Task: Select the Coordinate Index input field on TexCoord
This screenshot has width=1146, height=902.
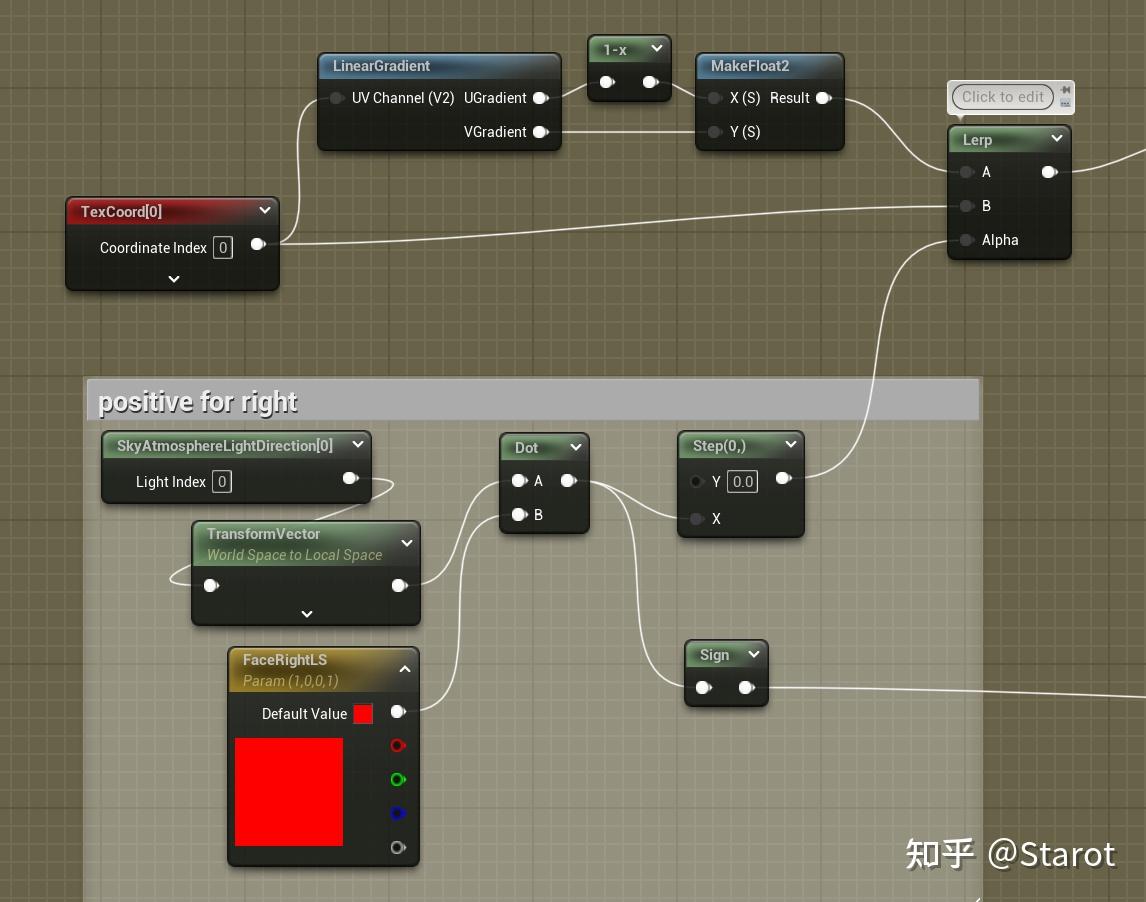Action: (223, 247)
